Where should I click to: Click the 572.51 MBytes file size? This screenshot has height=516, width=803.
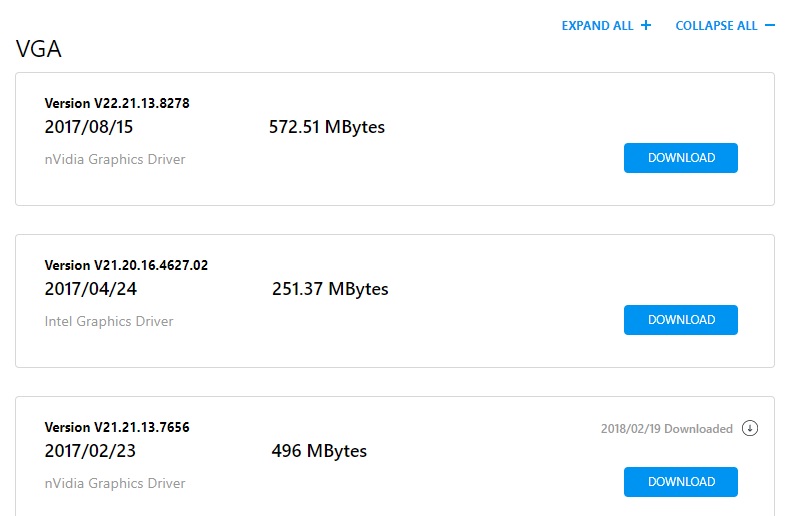tap(327, 127)
